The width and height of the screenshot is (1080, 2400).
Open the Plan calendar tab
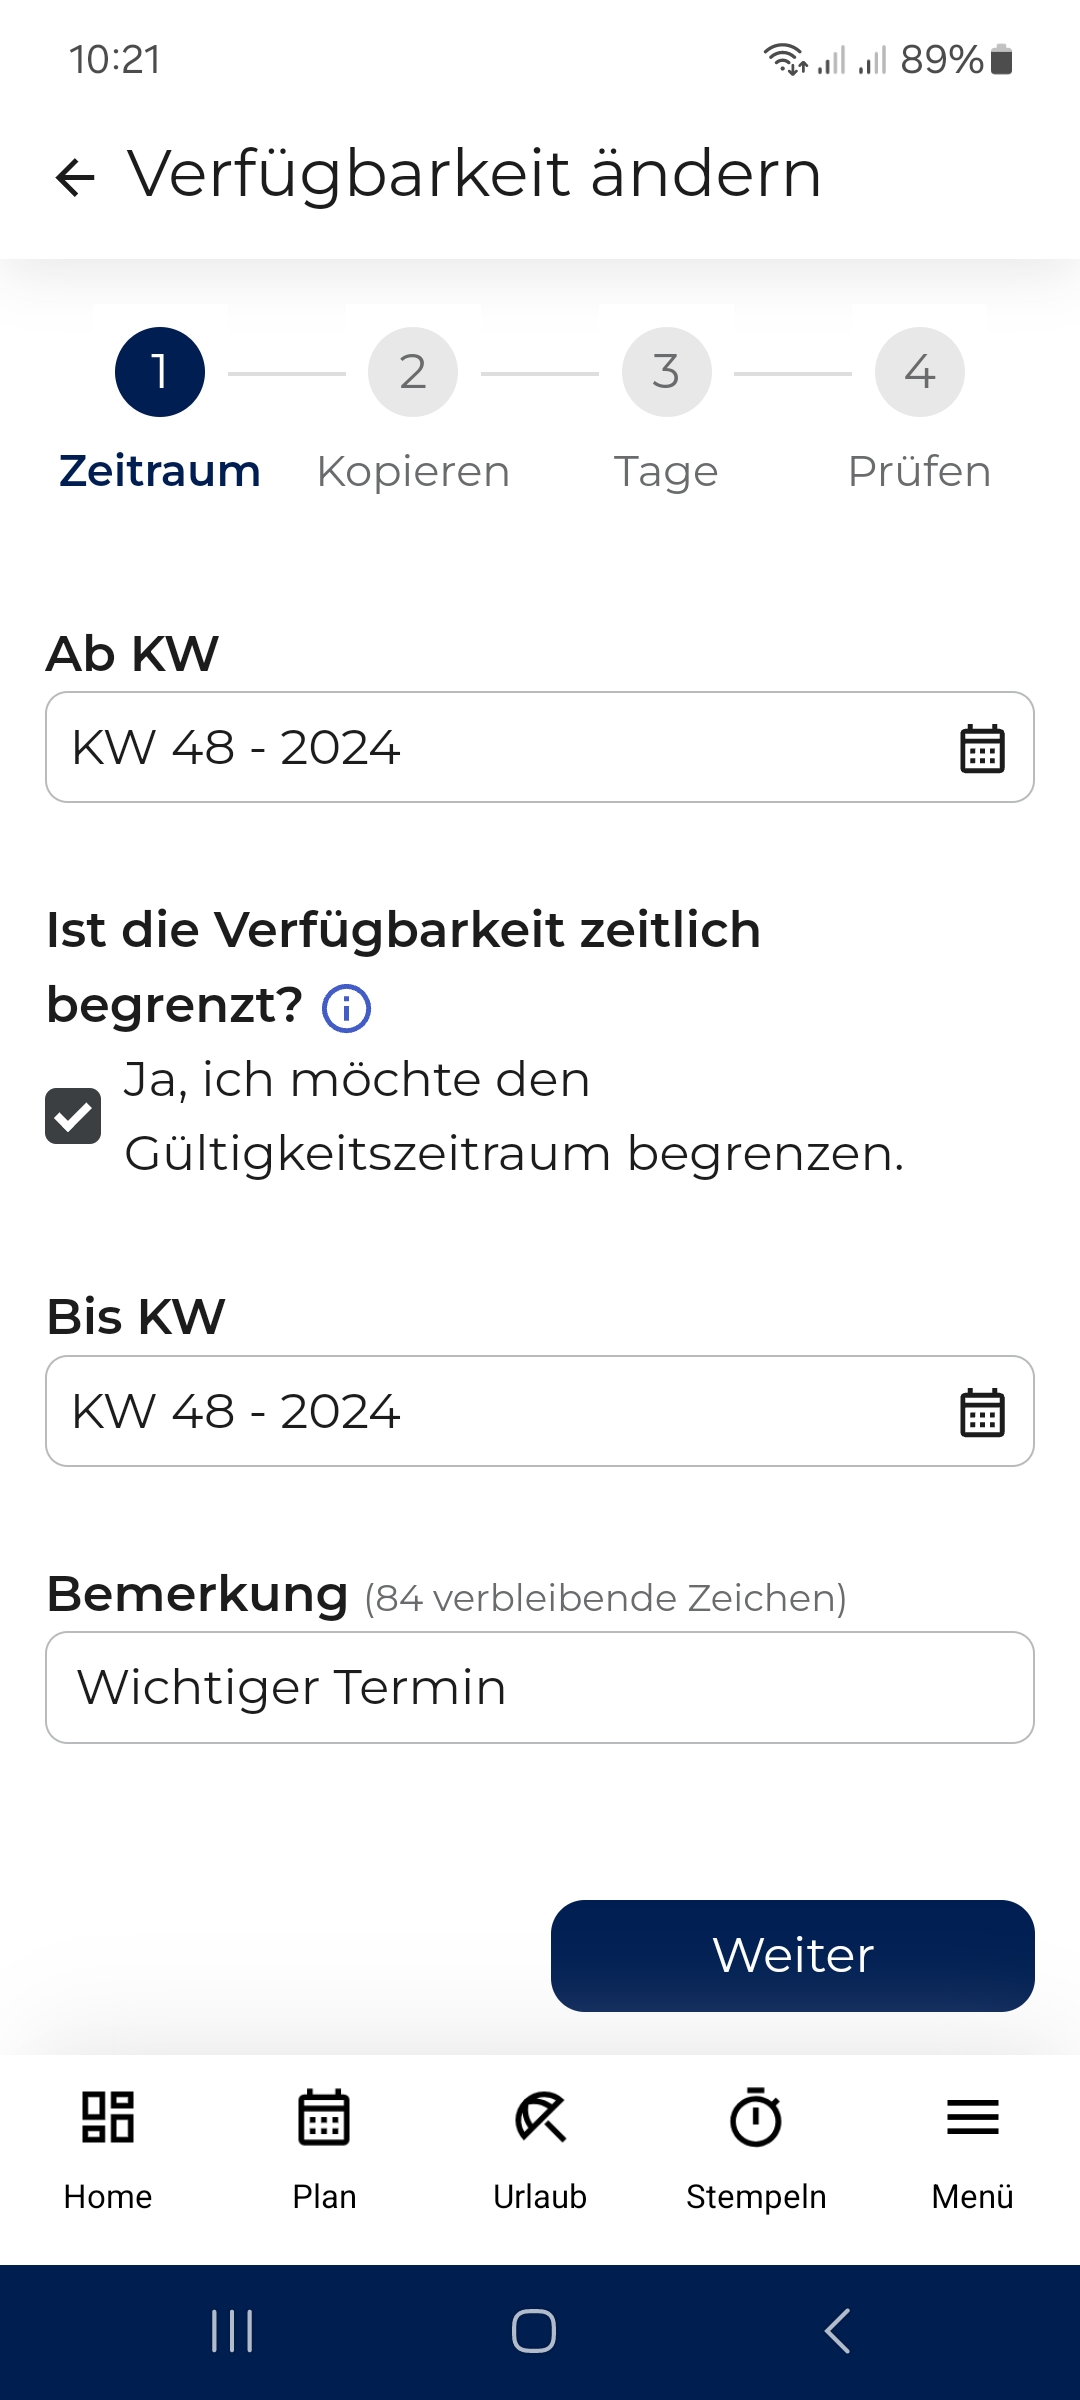[324, 2150]
